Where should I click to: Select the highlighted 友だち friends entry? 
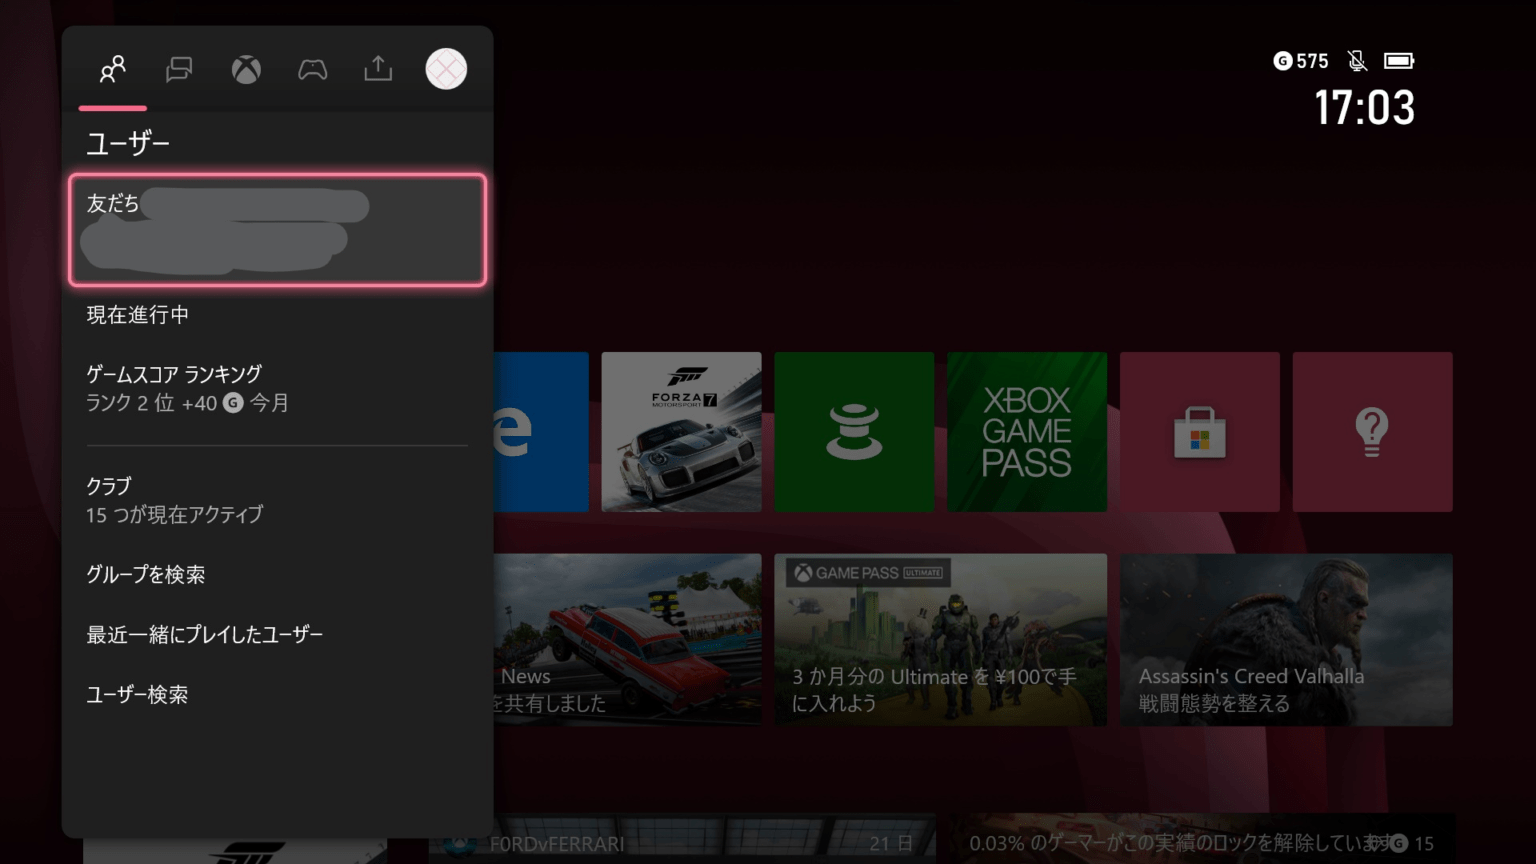coord(276,230)
